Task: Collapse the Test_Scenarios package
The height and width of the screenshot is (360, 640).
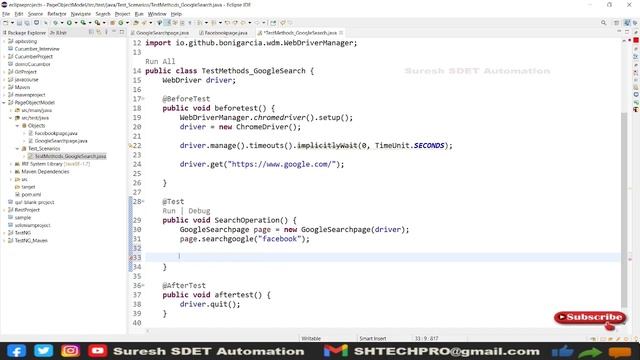Action: coord(18,149)
